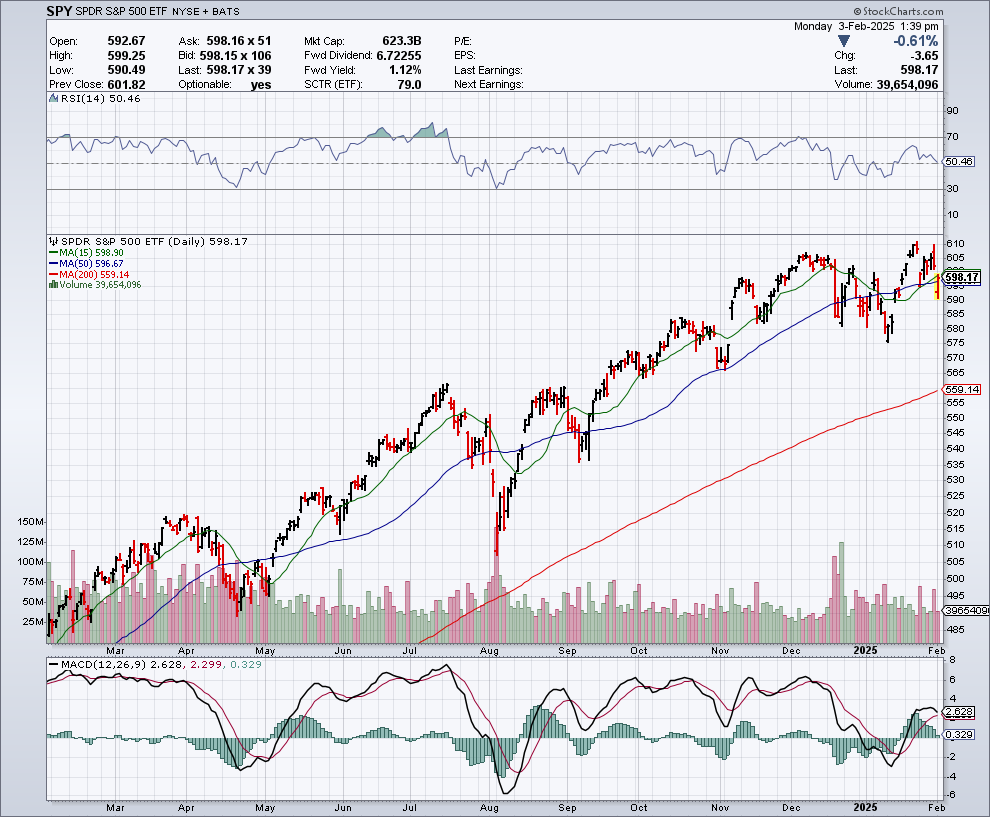Viewport: 990px width, 817px height.
Task: Click the chart-type icon before RSI(14) label
Action: click(54, 98)
